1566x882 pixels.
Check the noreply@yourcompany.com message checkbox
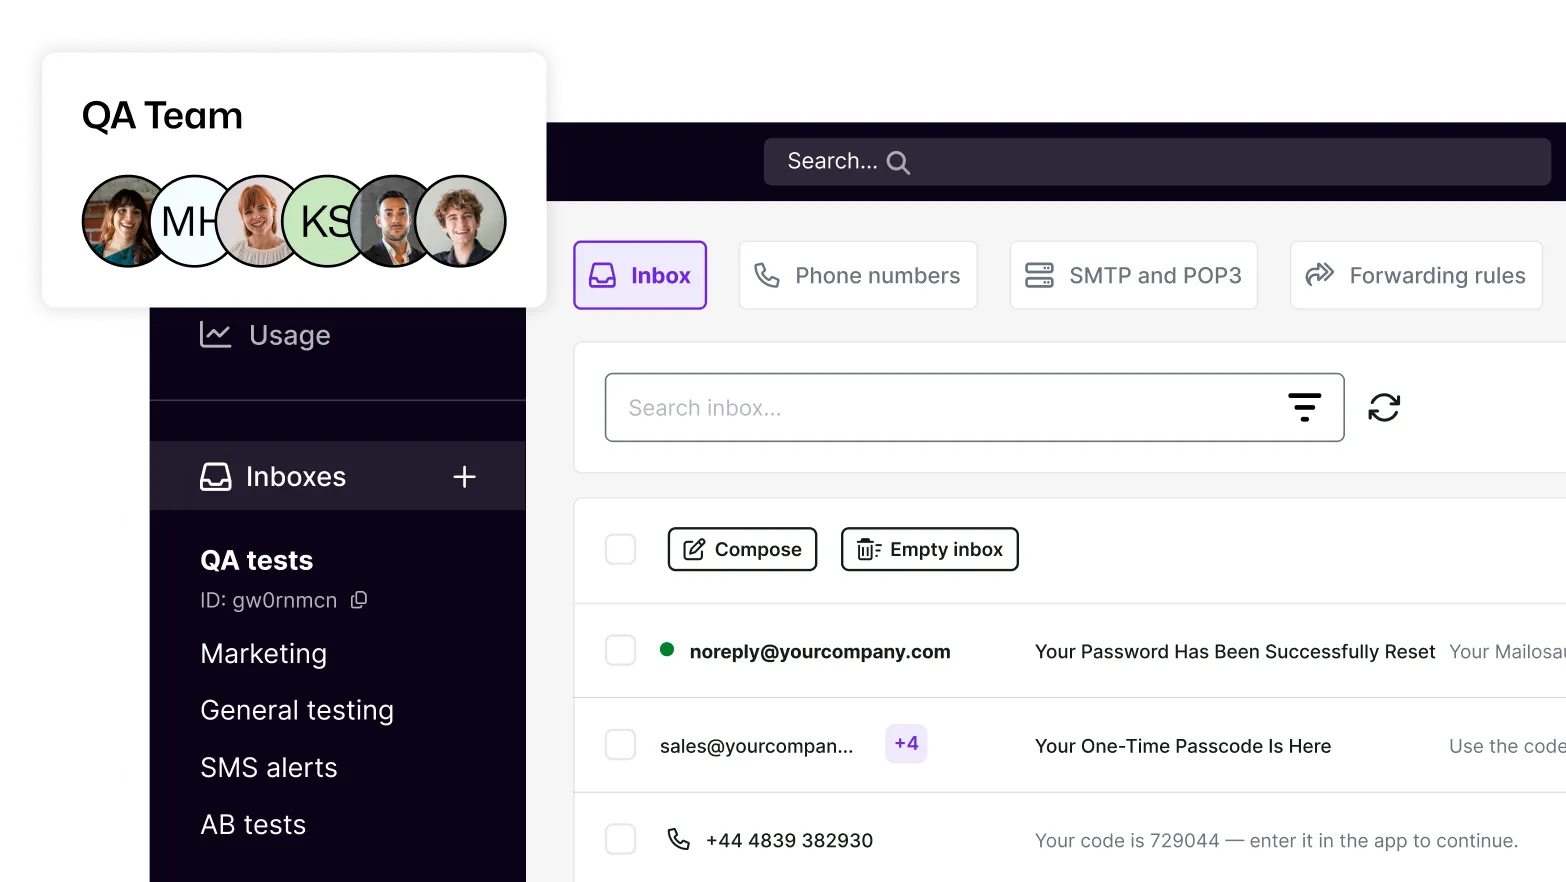[621, 650]
